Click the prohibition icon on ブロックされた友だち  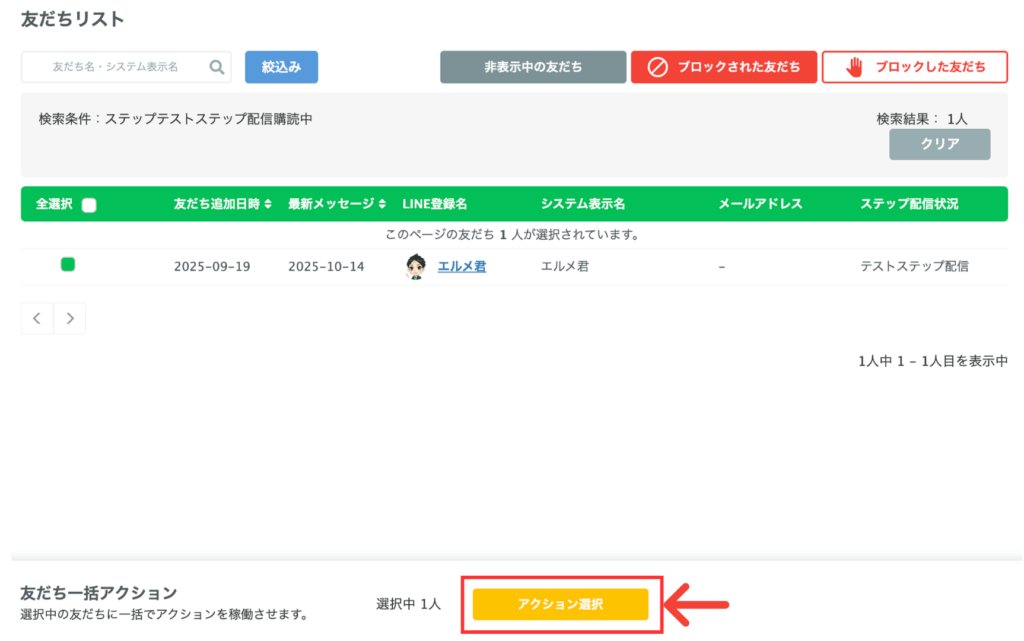click(657, 67)
